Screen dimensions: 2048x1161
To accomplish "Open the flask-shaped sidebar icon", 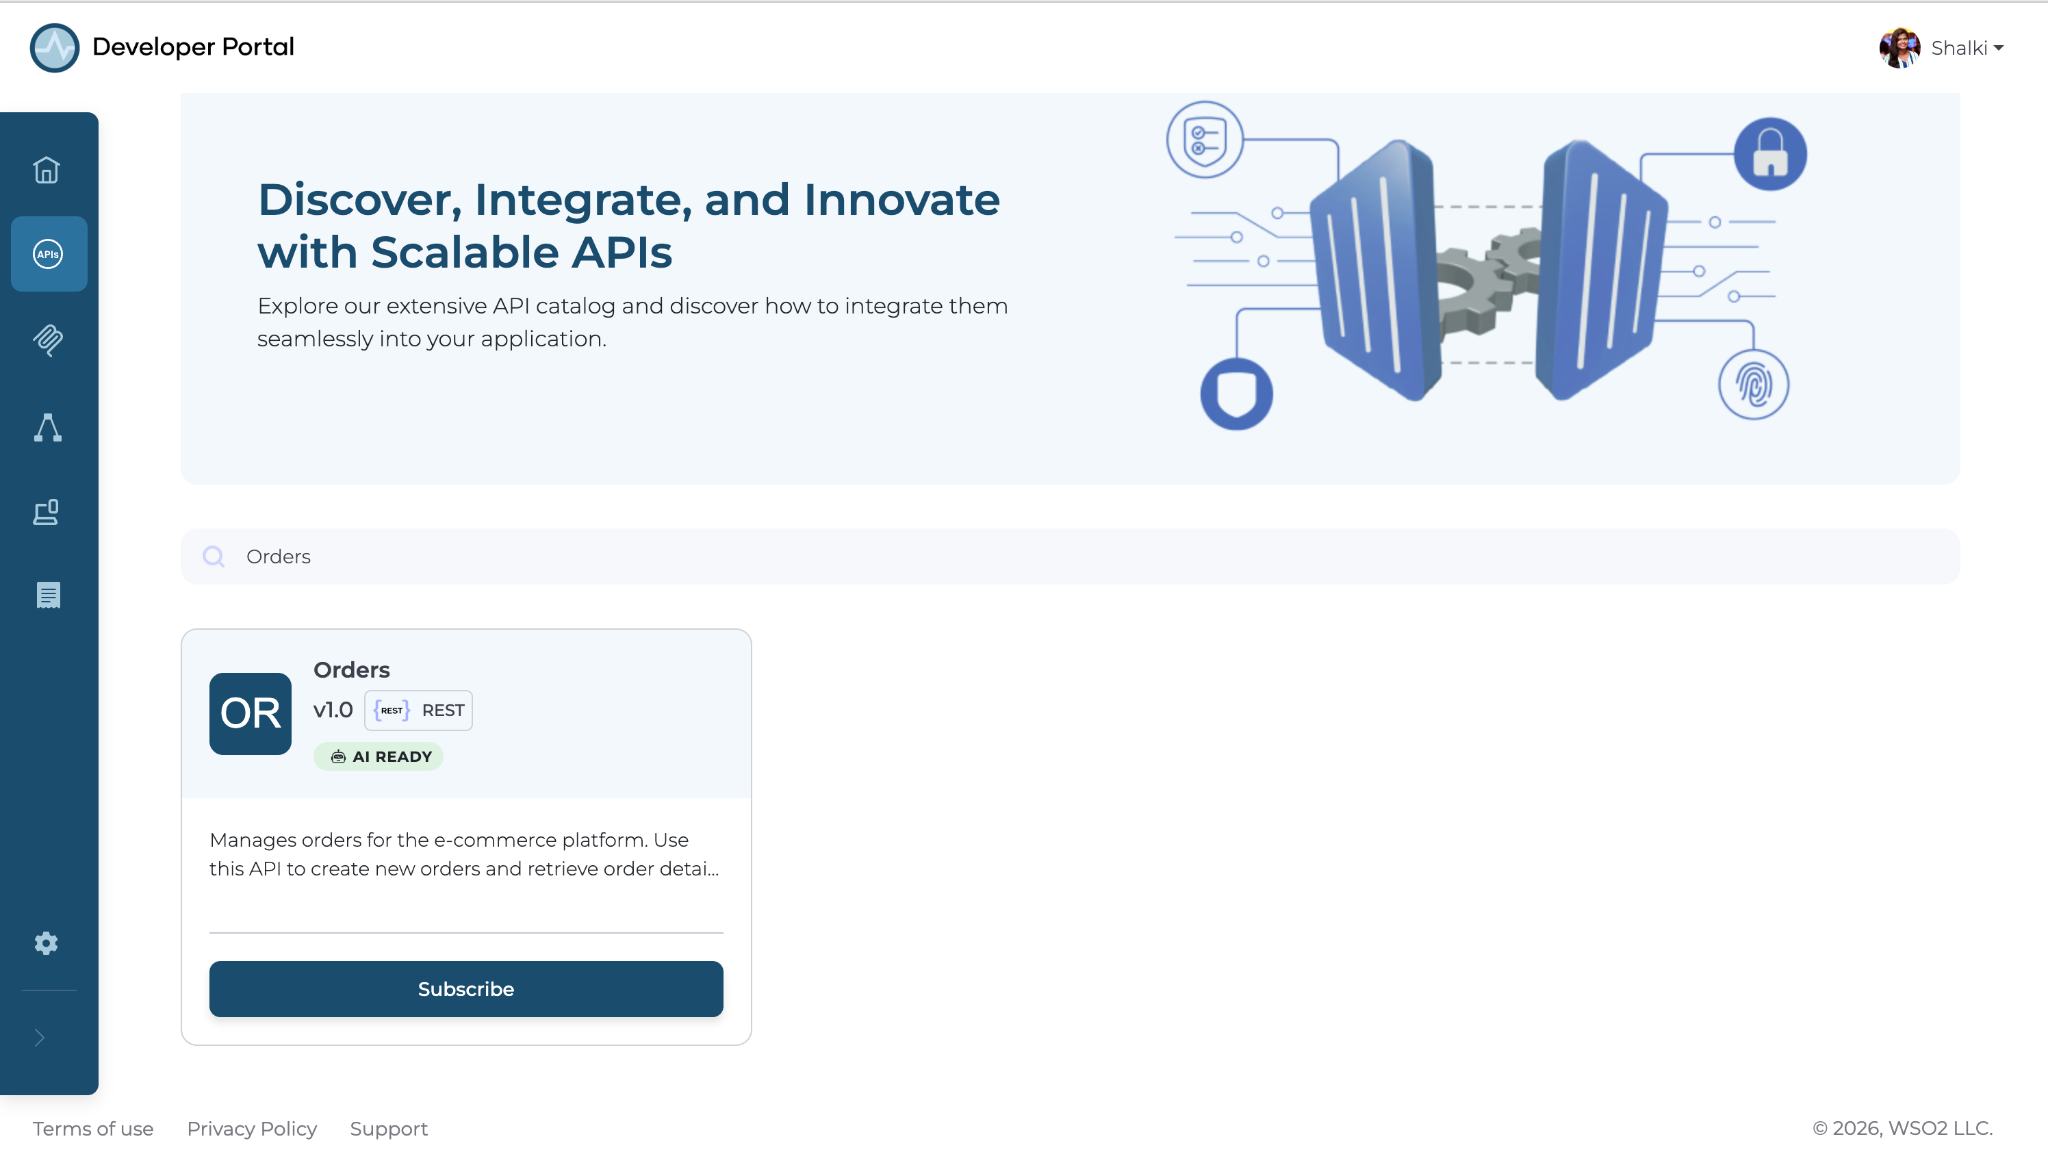I will click(x=48, y=428).
